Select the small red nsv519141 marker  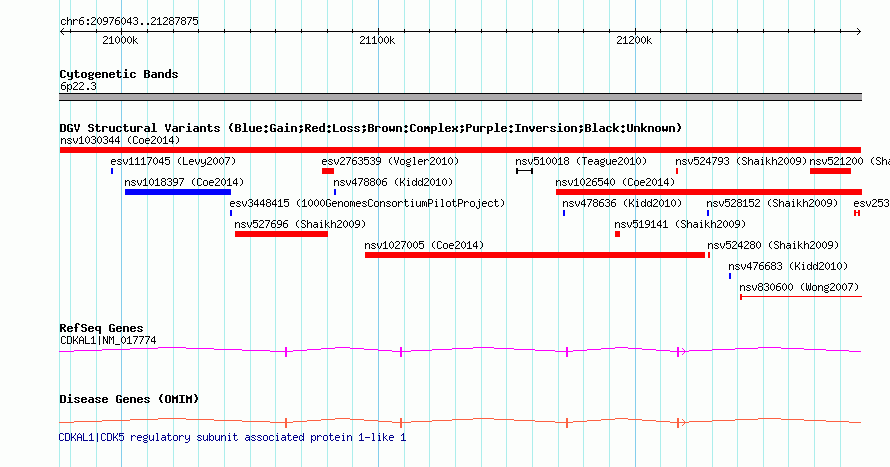point(618,234)
